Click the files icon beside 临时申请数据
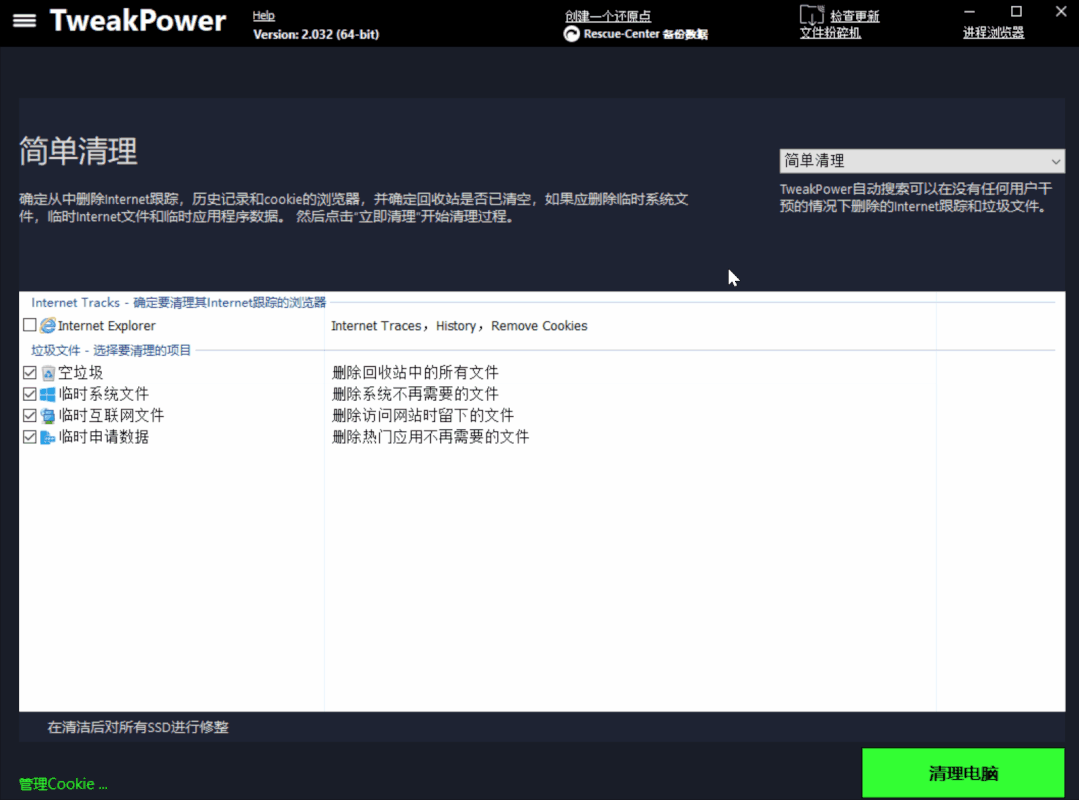Viewport: 1079px width, 800px height. 48,436
